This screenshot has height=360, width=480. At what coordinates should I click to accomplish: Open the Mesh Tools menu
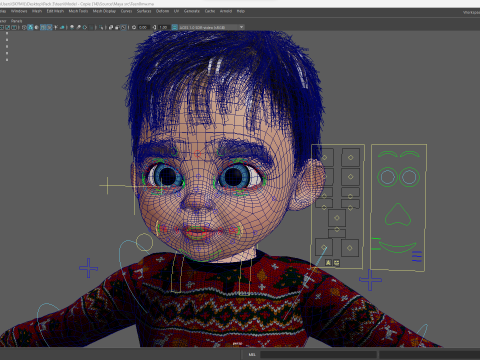click(78, 11)
